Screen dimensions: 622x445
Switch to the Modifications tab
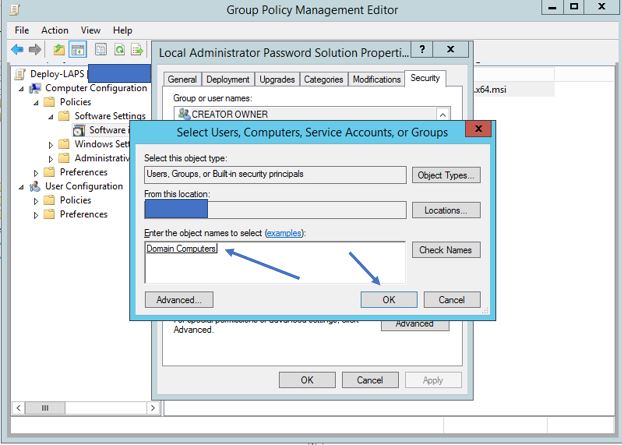[376, 79]
